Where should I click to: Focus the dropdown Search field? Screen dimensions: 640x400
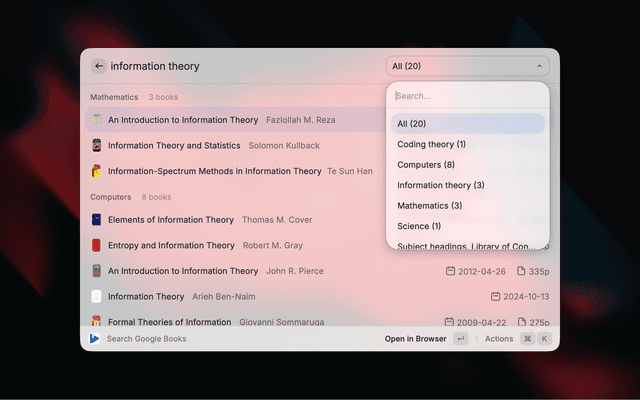(x=467, y=96)
